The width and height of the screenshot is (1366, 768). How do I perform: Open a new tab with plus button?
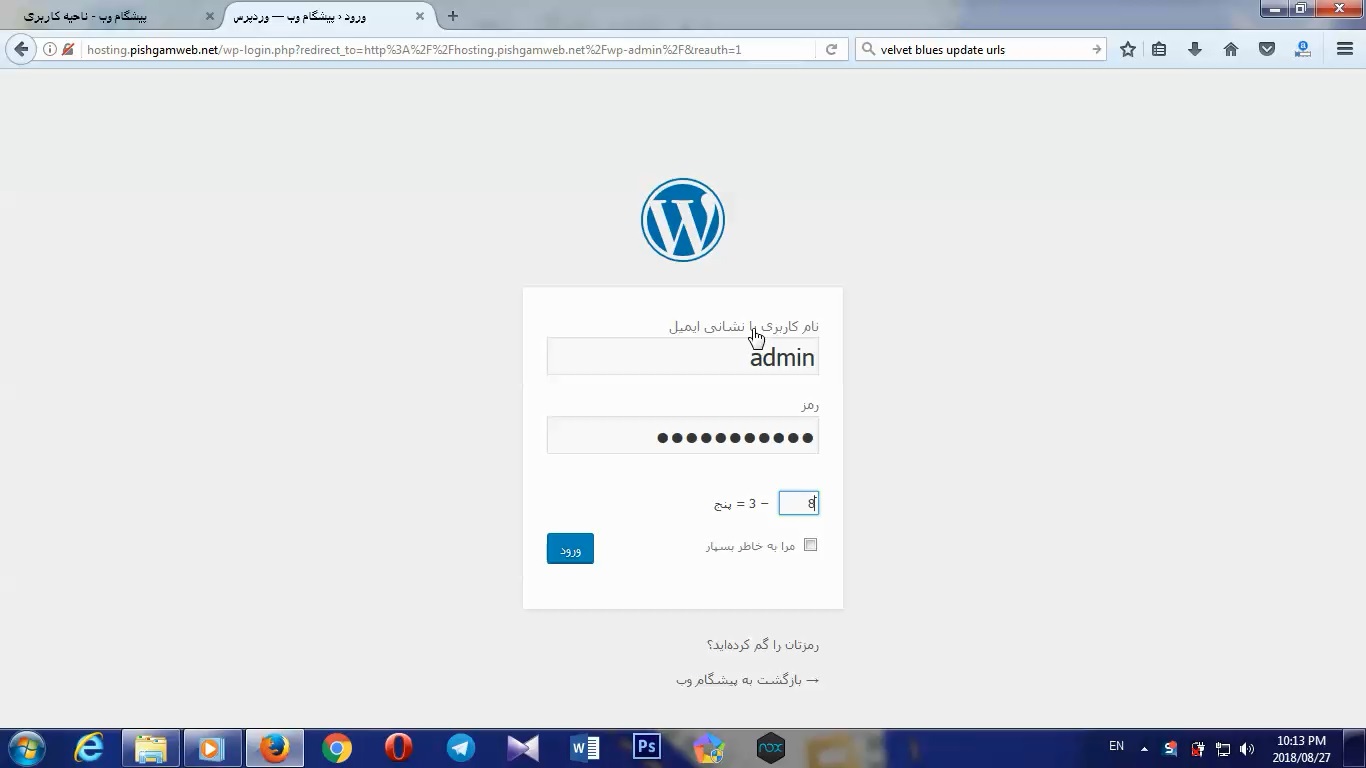click(x=453, y=16)
